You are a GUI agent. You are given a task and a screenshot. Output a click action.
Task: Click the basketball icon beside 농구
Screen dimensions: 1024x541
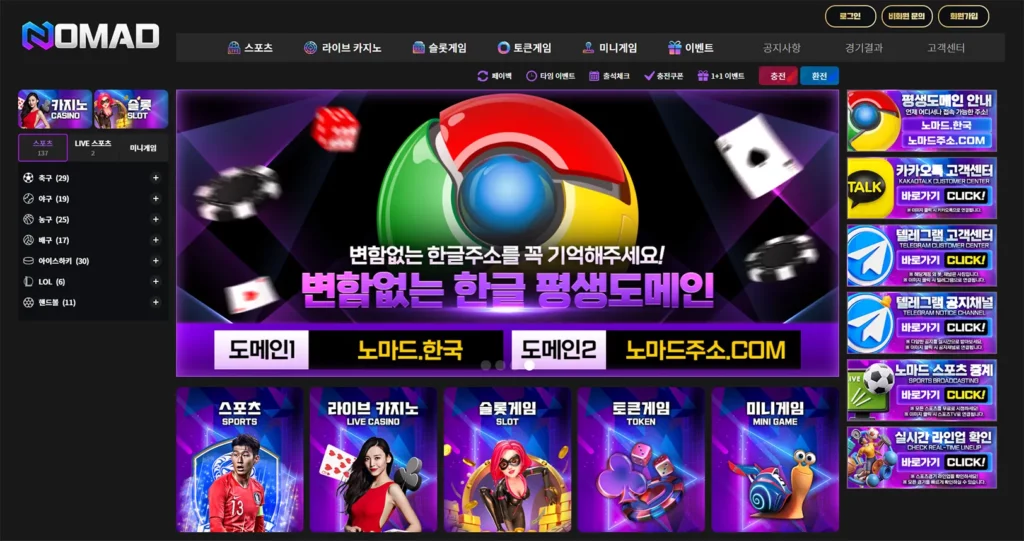coord(28,220)
